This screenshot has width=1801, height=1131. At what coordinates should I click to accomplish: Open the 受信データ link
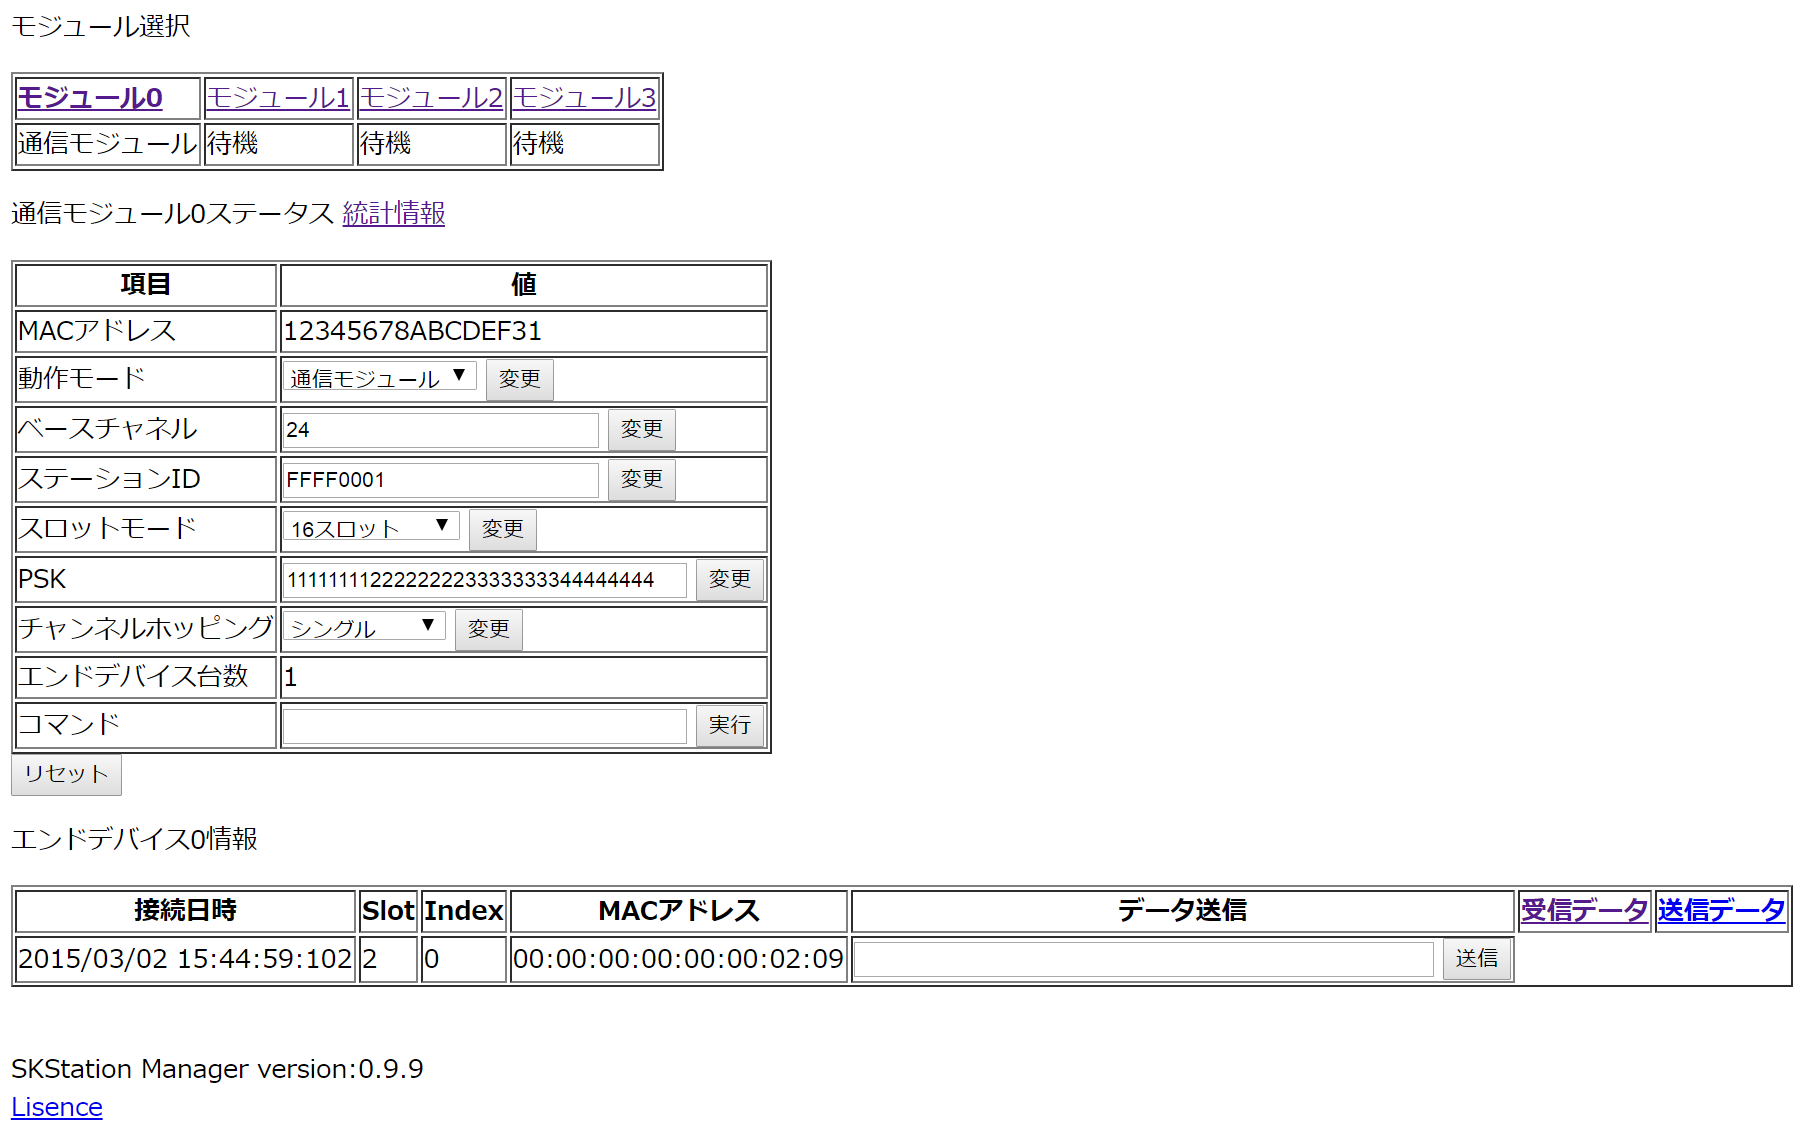pyautogui.click(x=1584, y=910)
